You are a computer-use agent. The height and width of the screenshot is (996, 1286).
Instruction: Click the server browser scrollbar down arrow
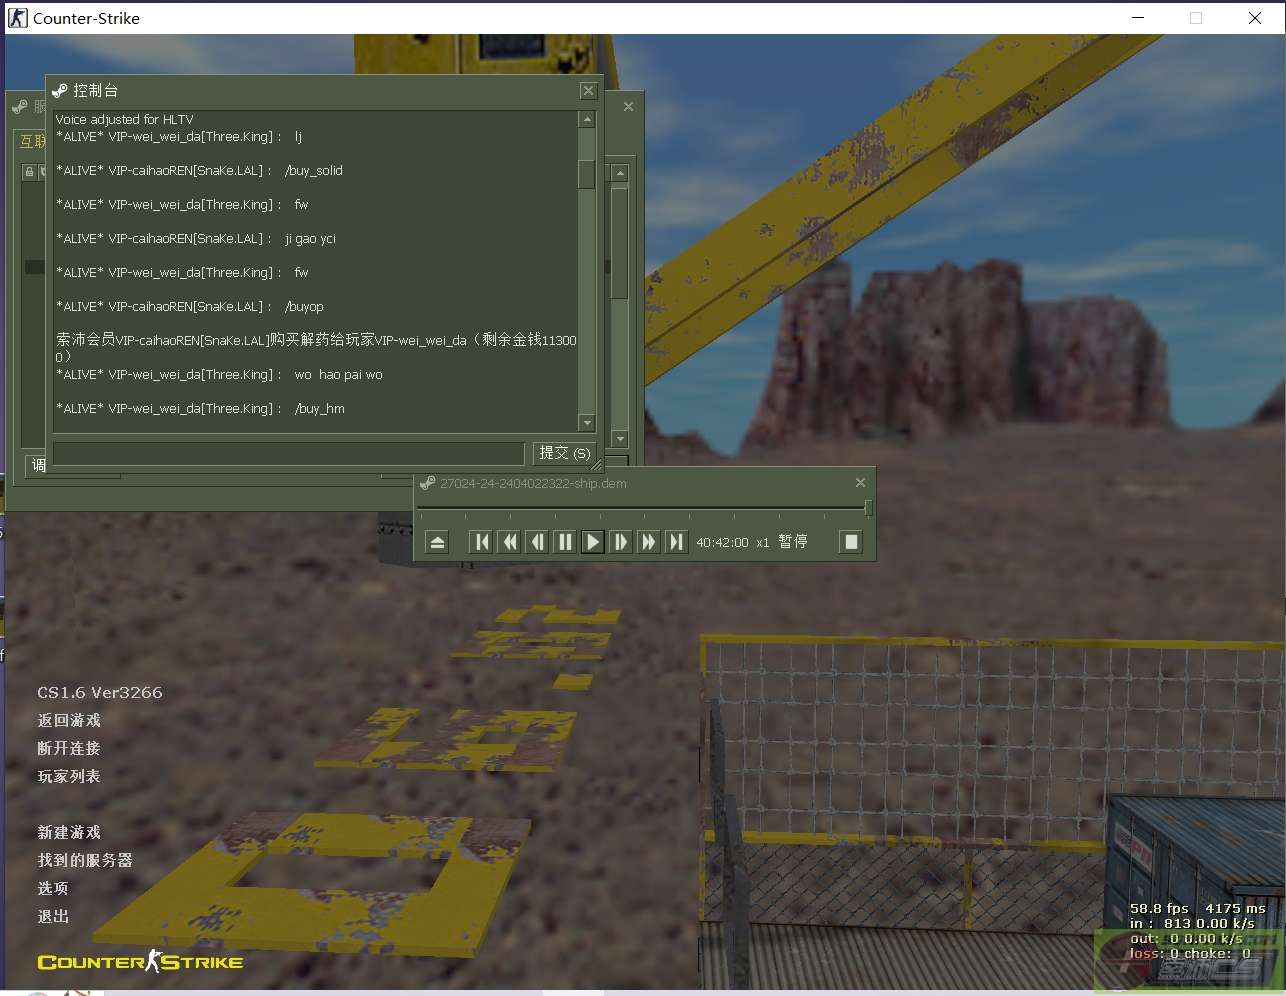[x=620, y=439]
